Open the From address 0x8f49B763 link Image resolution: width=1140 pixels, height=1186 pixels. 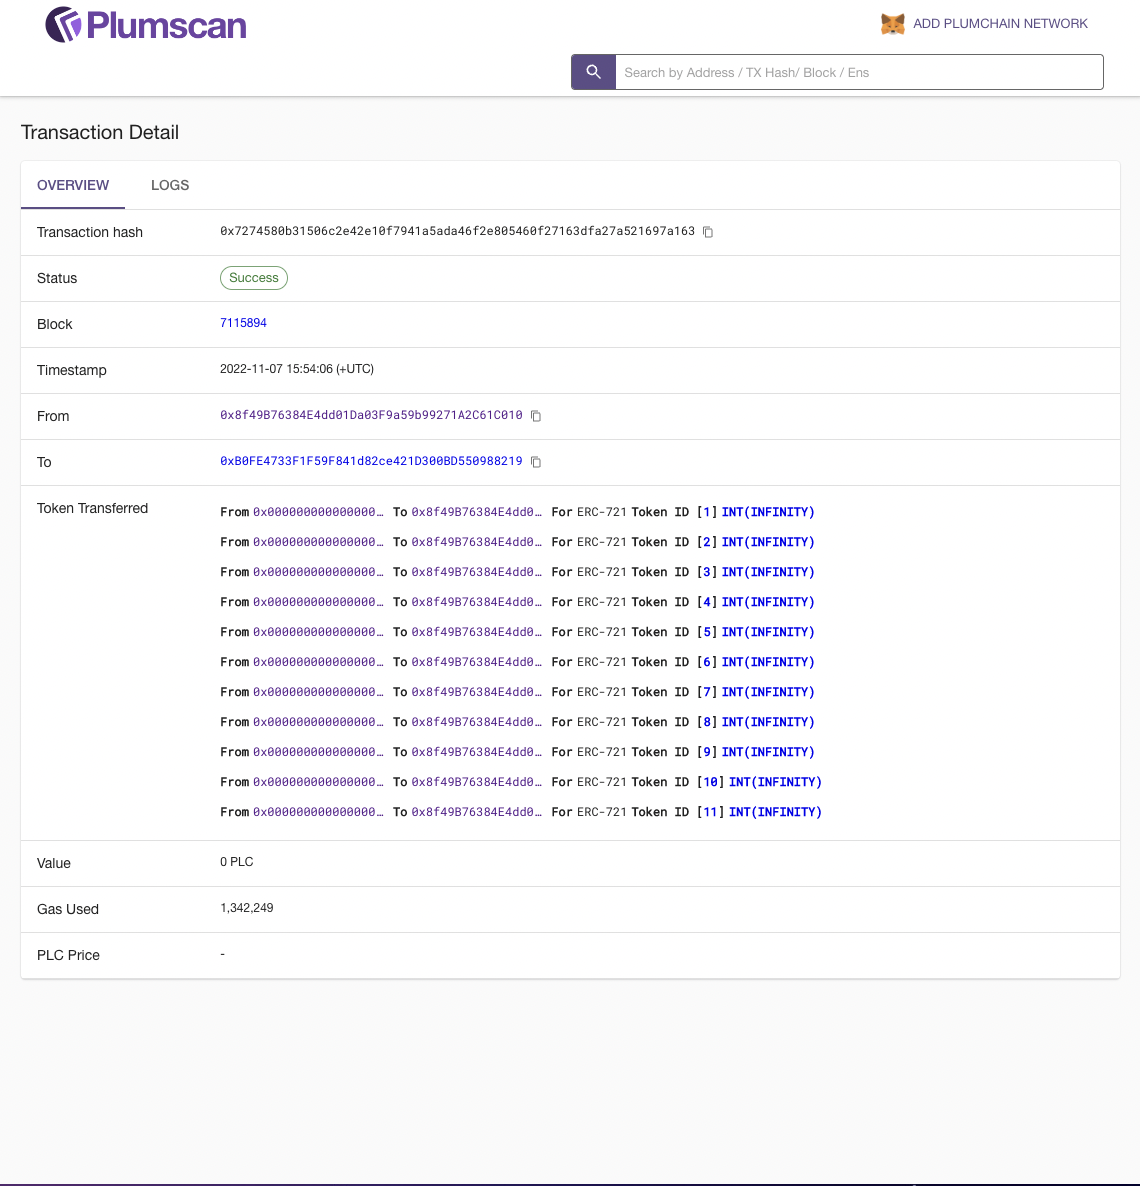[371, 415]
